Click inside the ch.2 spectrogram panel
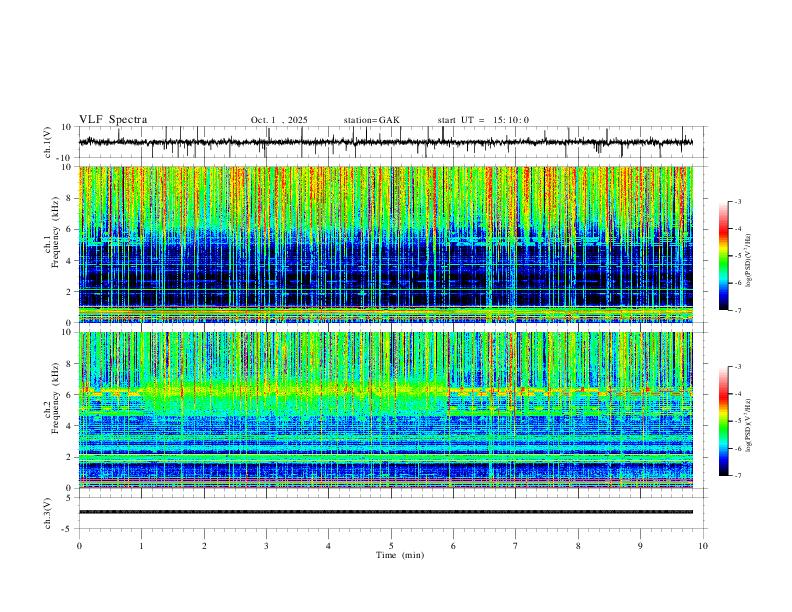This screenshot has height=612, width=792. 386,410
